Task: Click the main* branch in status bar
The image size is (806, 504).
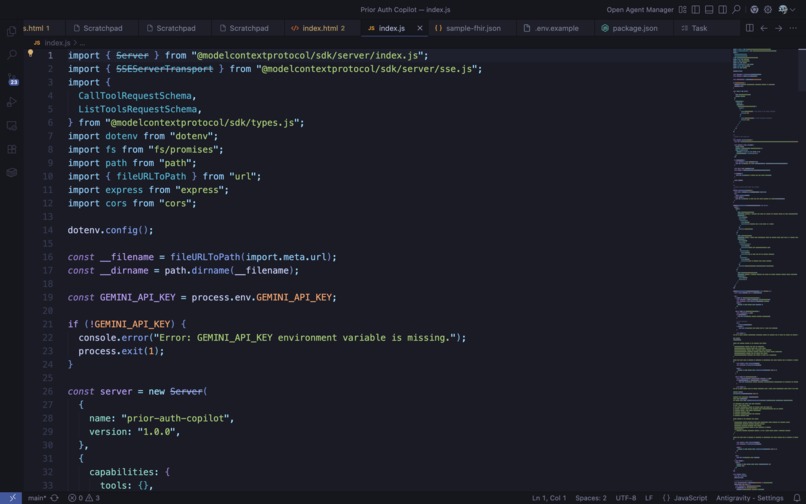Action: point(36,498)
